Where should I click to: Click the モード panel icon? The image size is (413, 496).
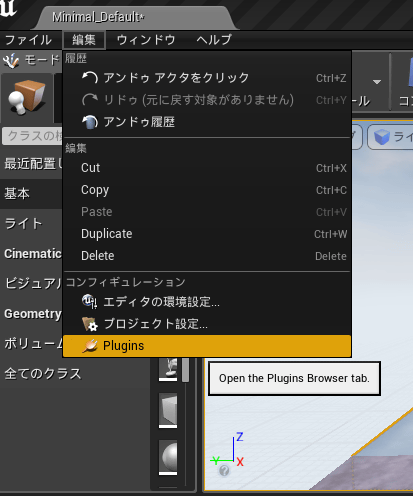point(11,61)
